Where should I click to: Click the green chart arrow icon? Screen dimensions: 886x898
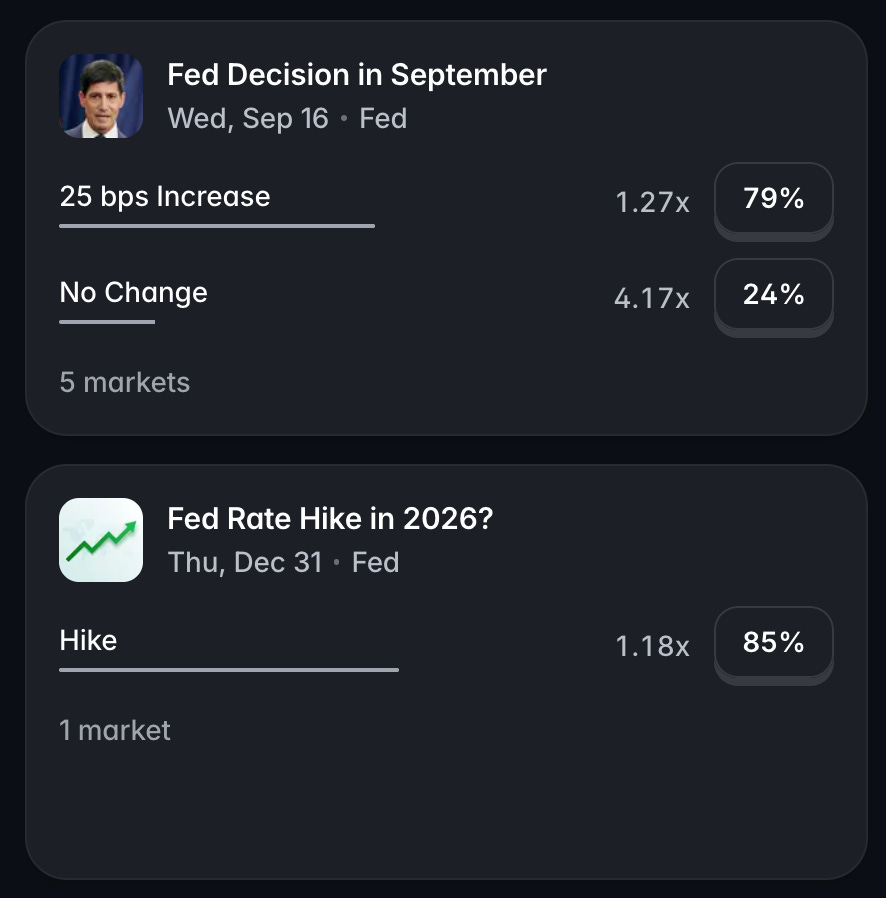tap(101, 540)
